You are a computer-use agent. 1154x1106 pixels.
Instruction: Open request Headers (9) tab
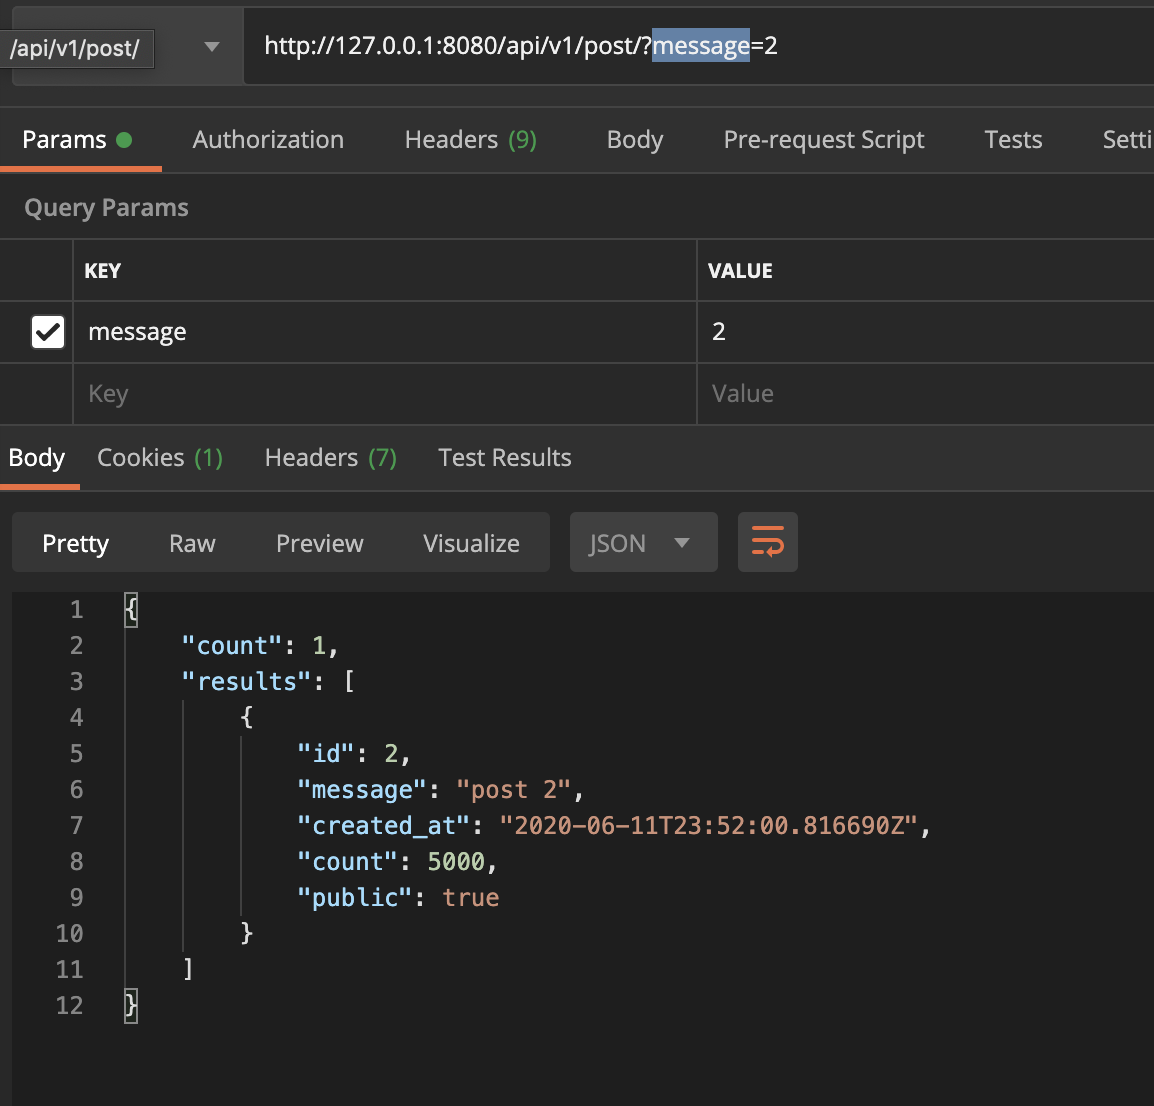tap(471, 140)
